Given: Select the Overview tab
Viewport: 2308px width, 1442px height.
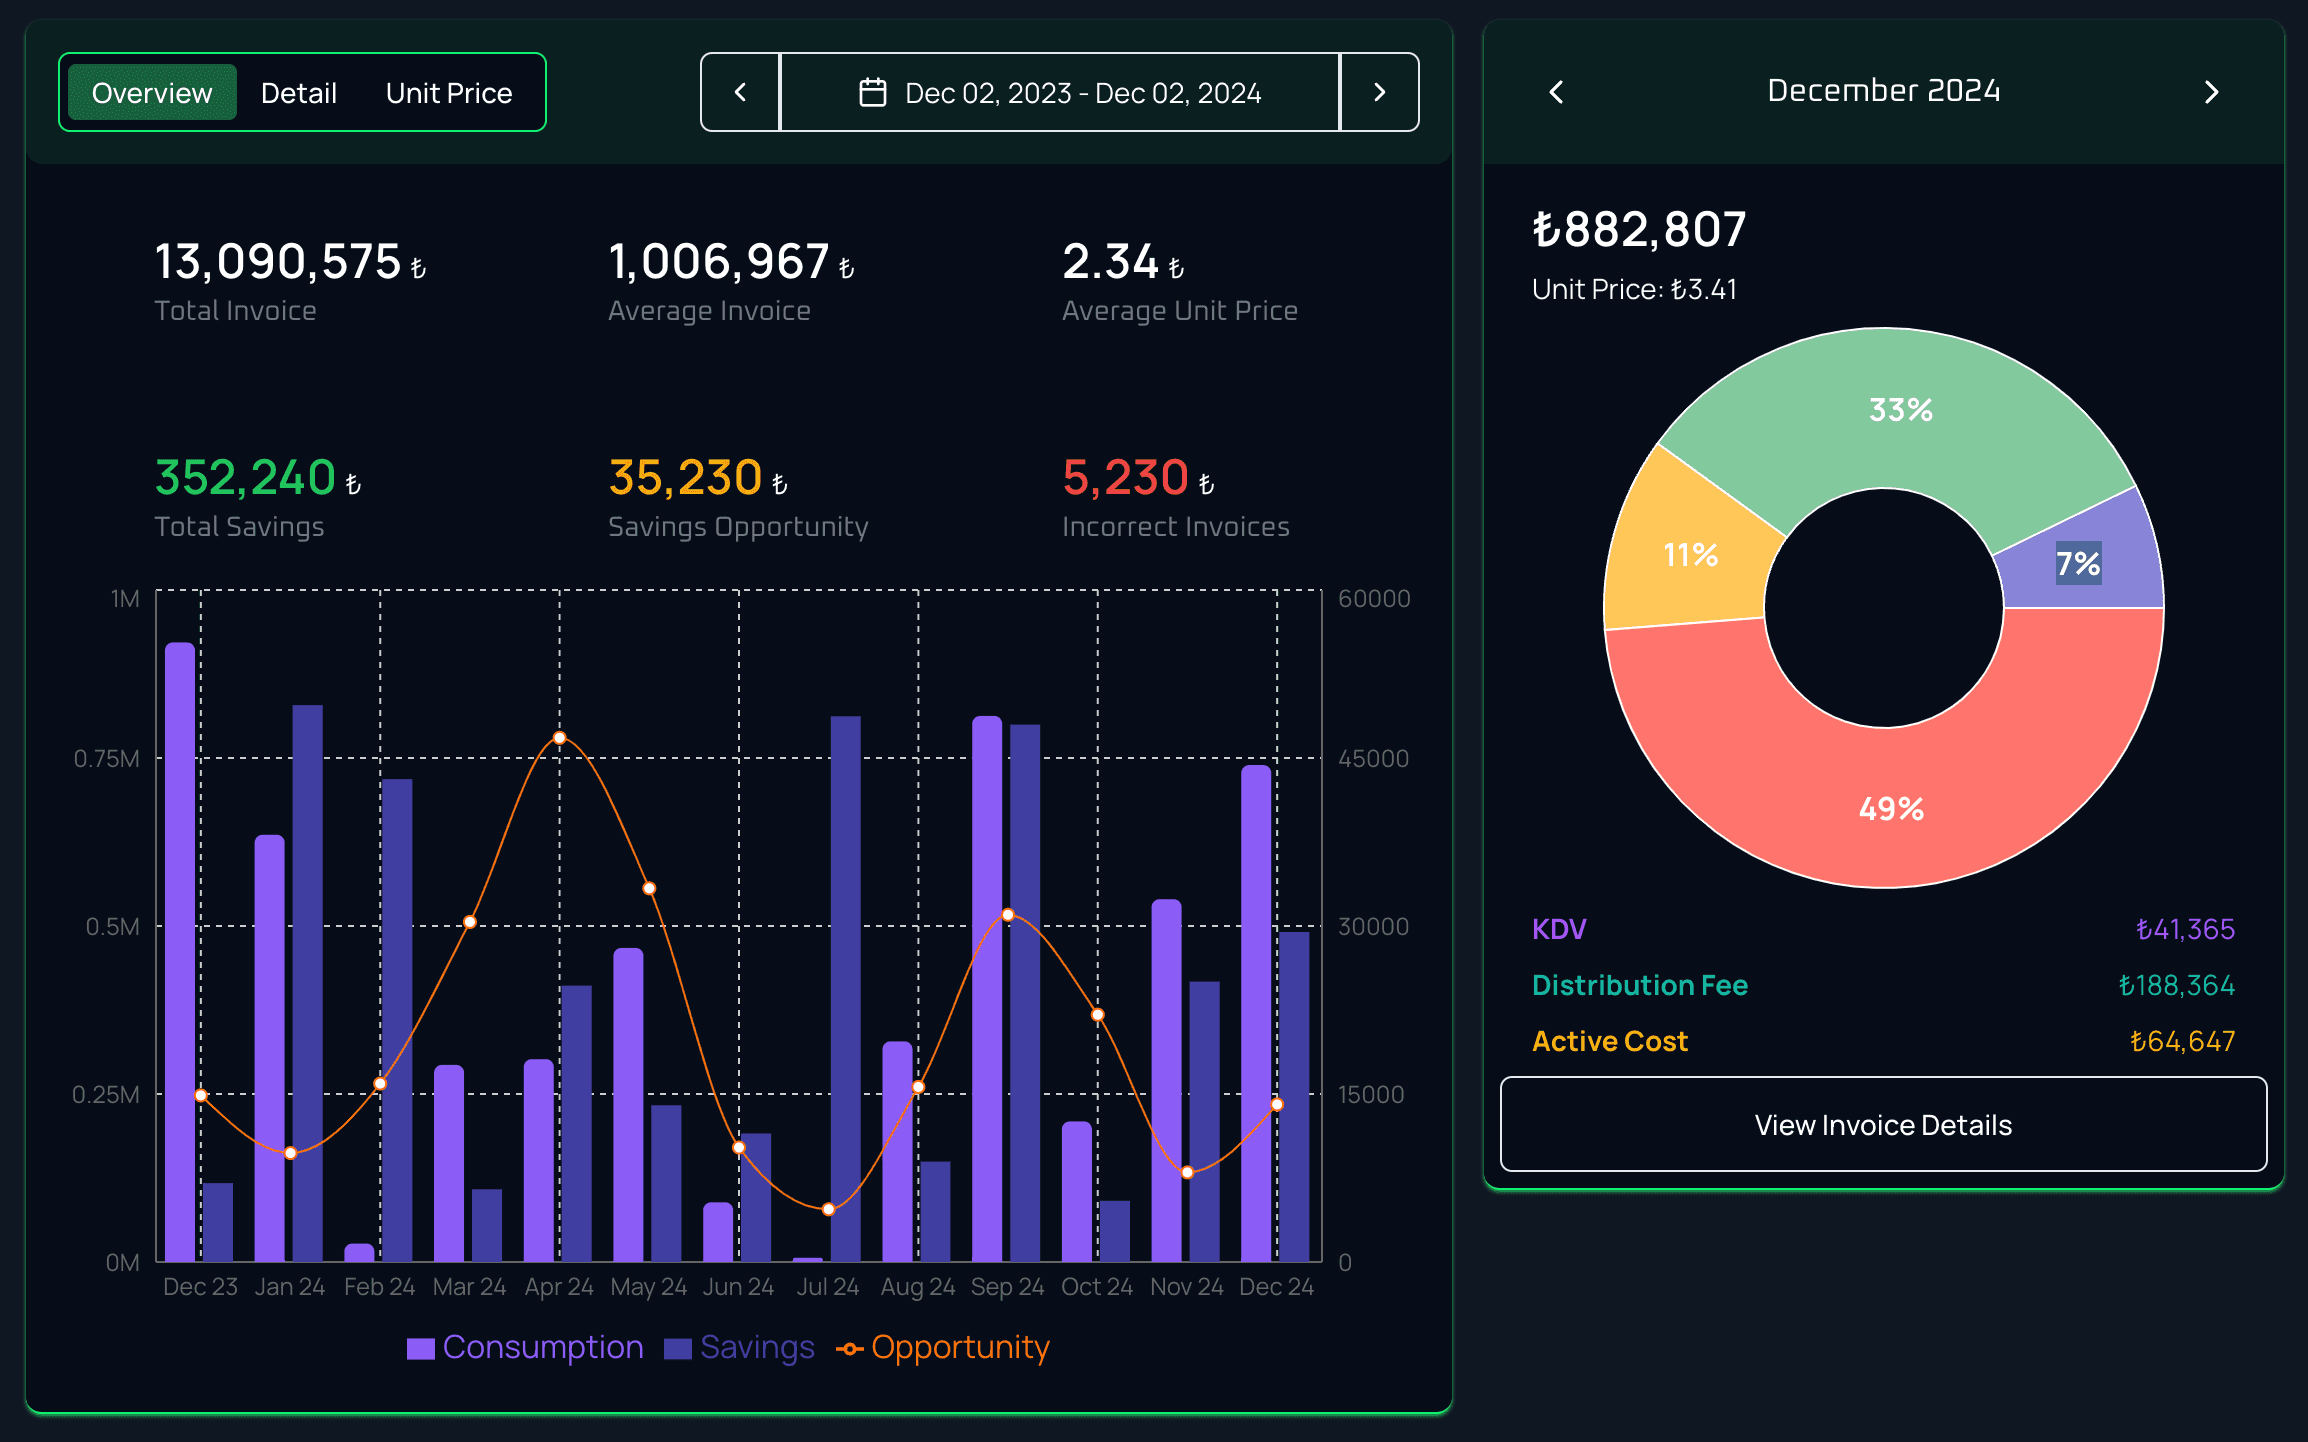Looking at the screenshot, I should coord(152,93).
